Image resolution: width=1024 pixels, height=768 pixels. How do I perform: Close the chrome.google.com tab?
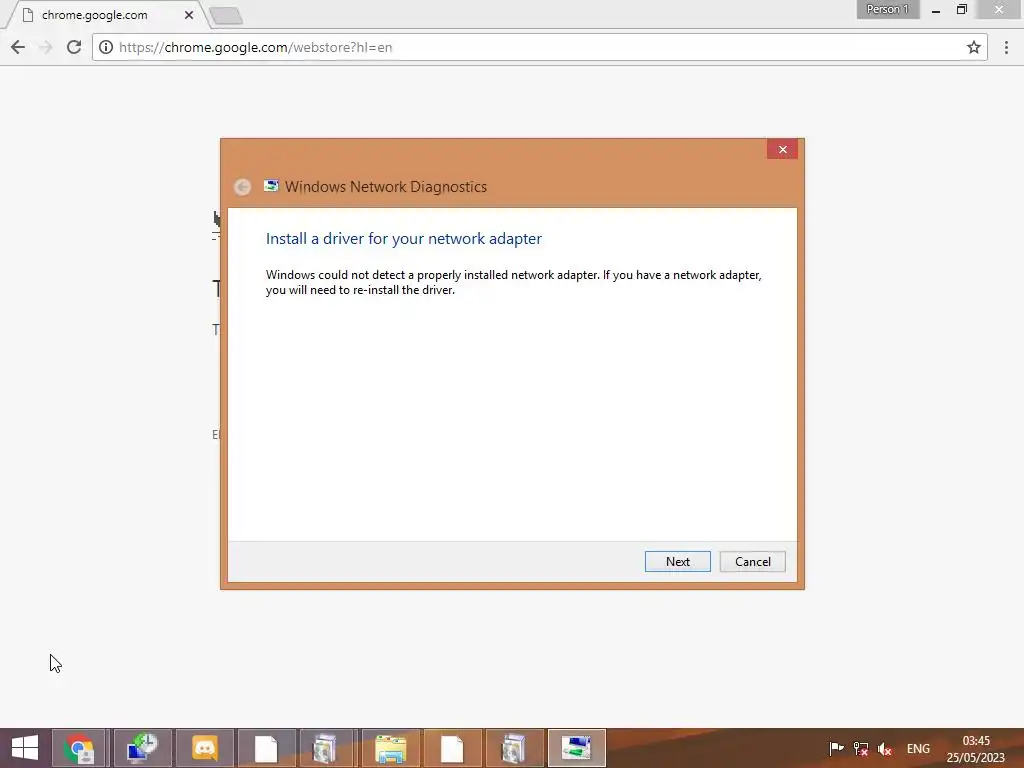189,15
